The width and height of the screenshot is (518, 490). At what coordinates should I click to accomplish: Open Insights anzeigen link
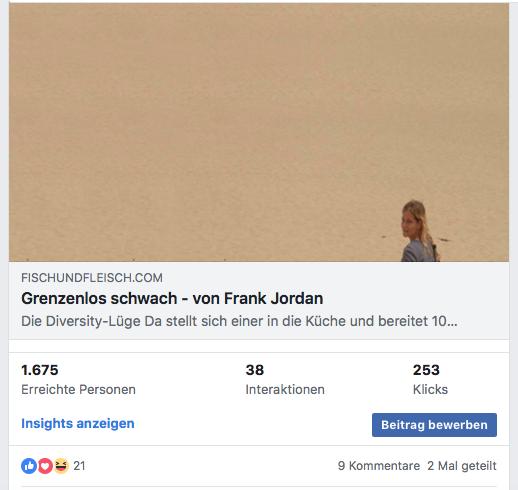[x=78, y=423]
